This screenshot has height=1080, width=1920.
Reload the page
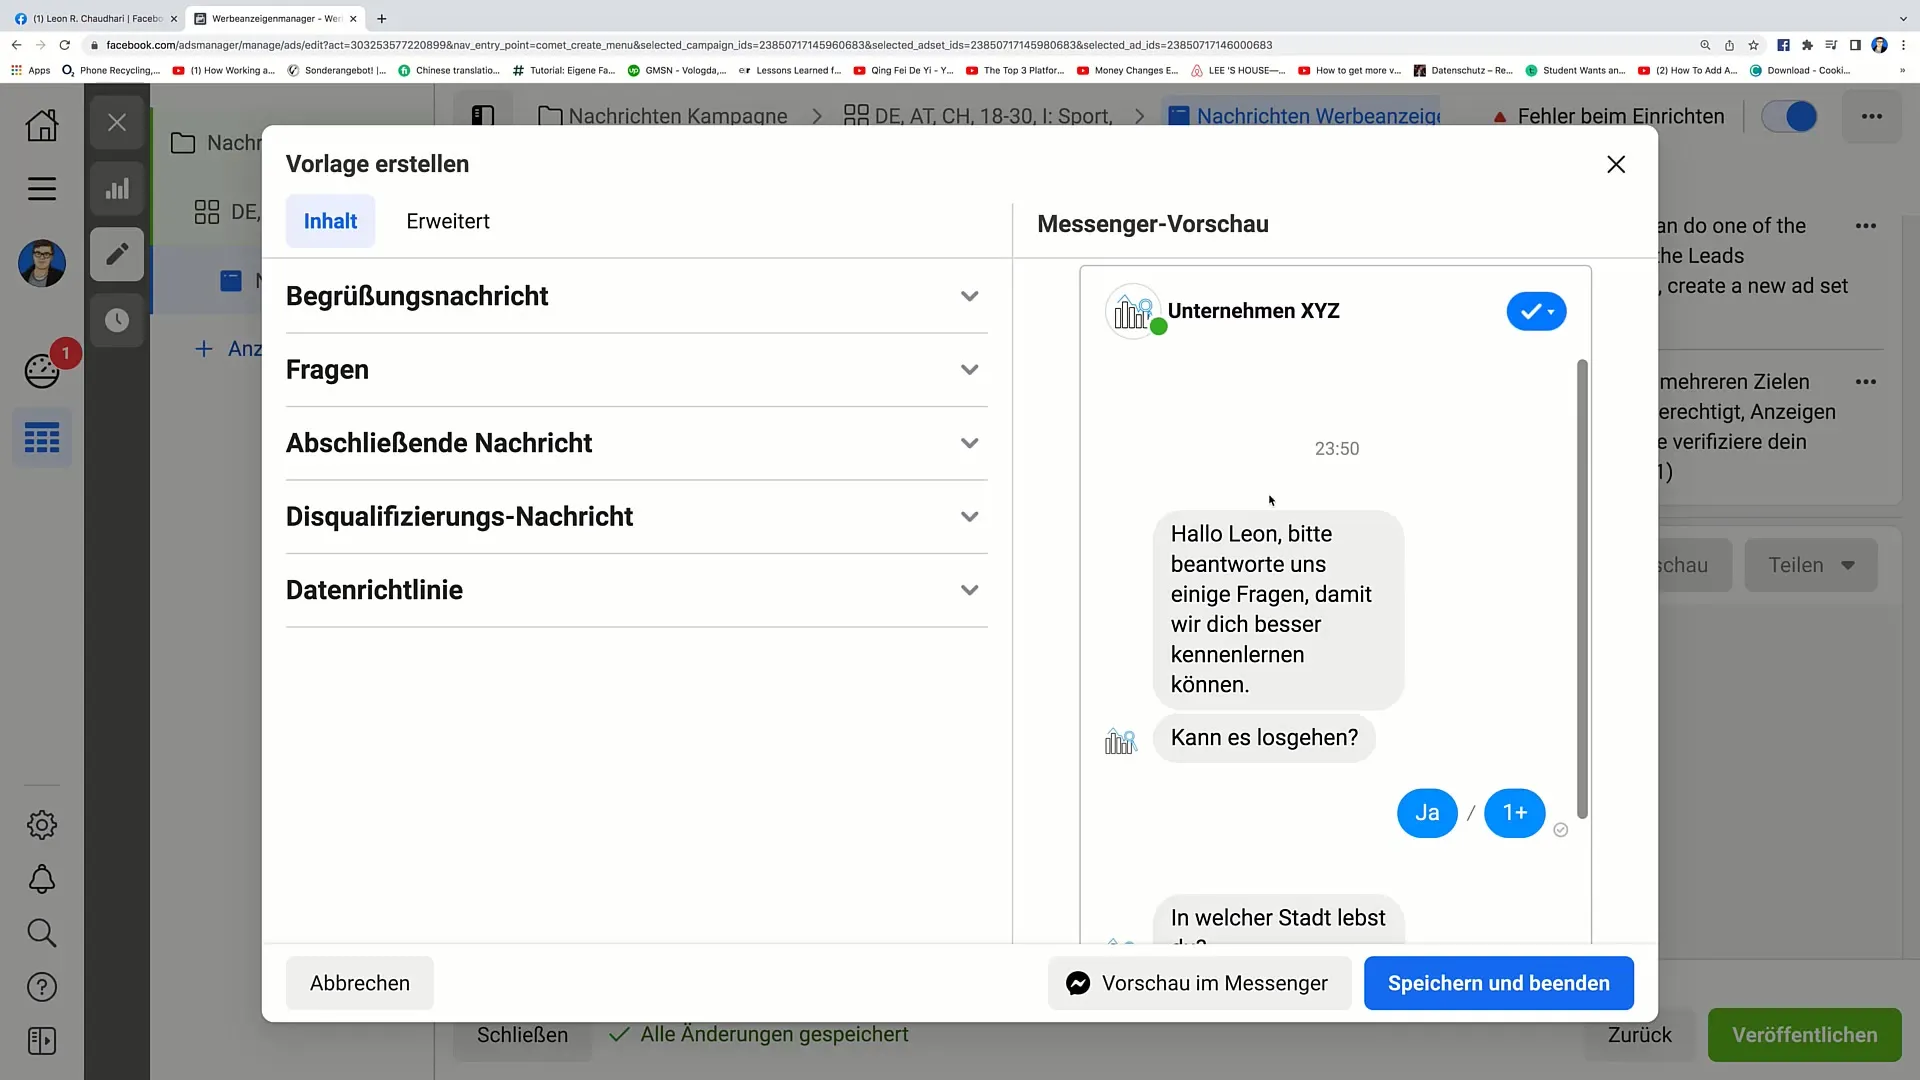pos(65,45)
